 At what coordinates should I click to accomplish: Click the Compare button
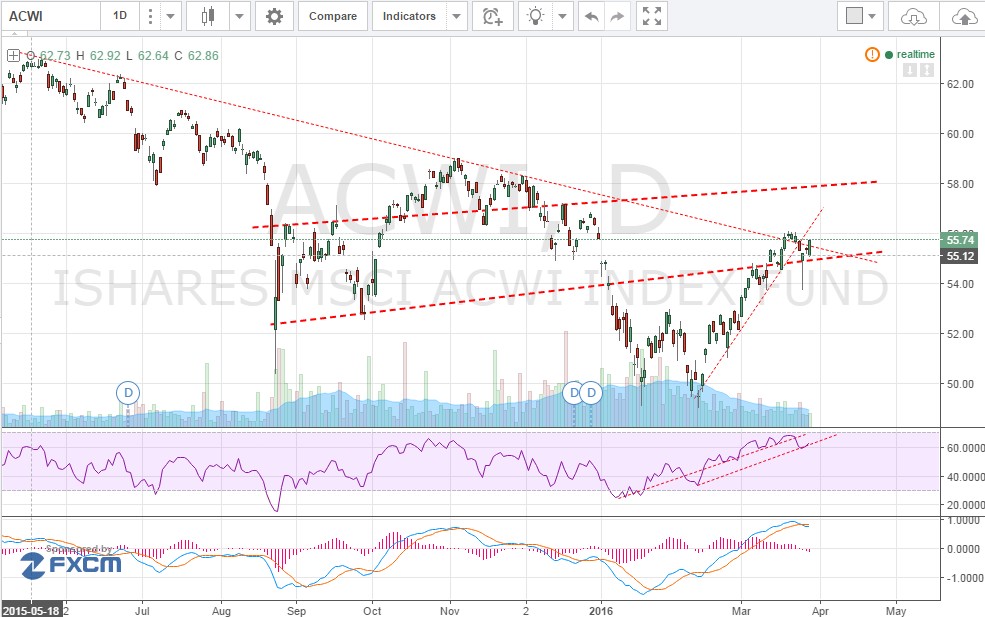(333, 16)
